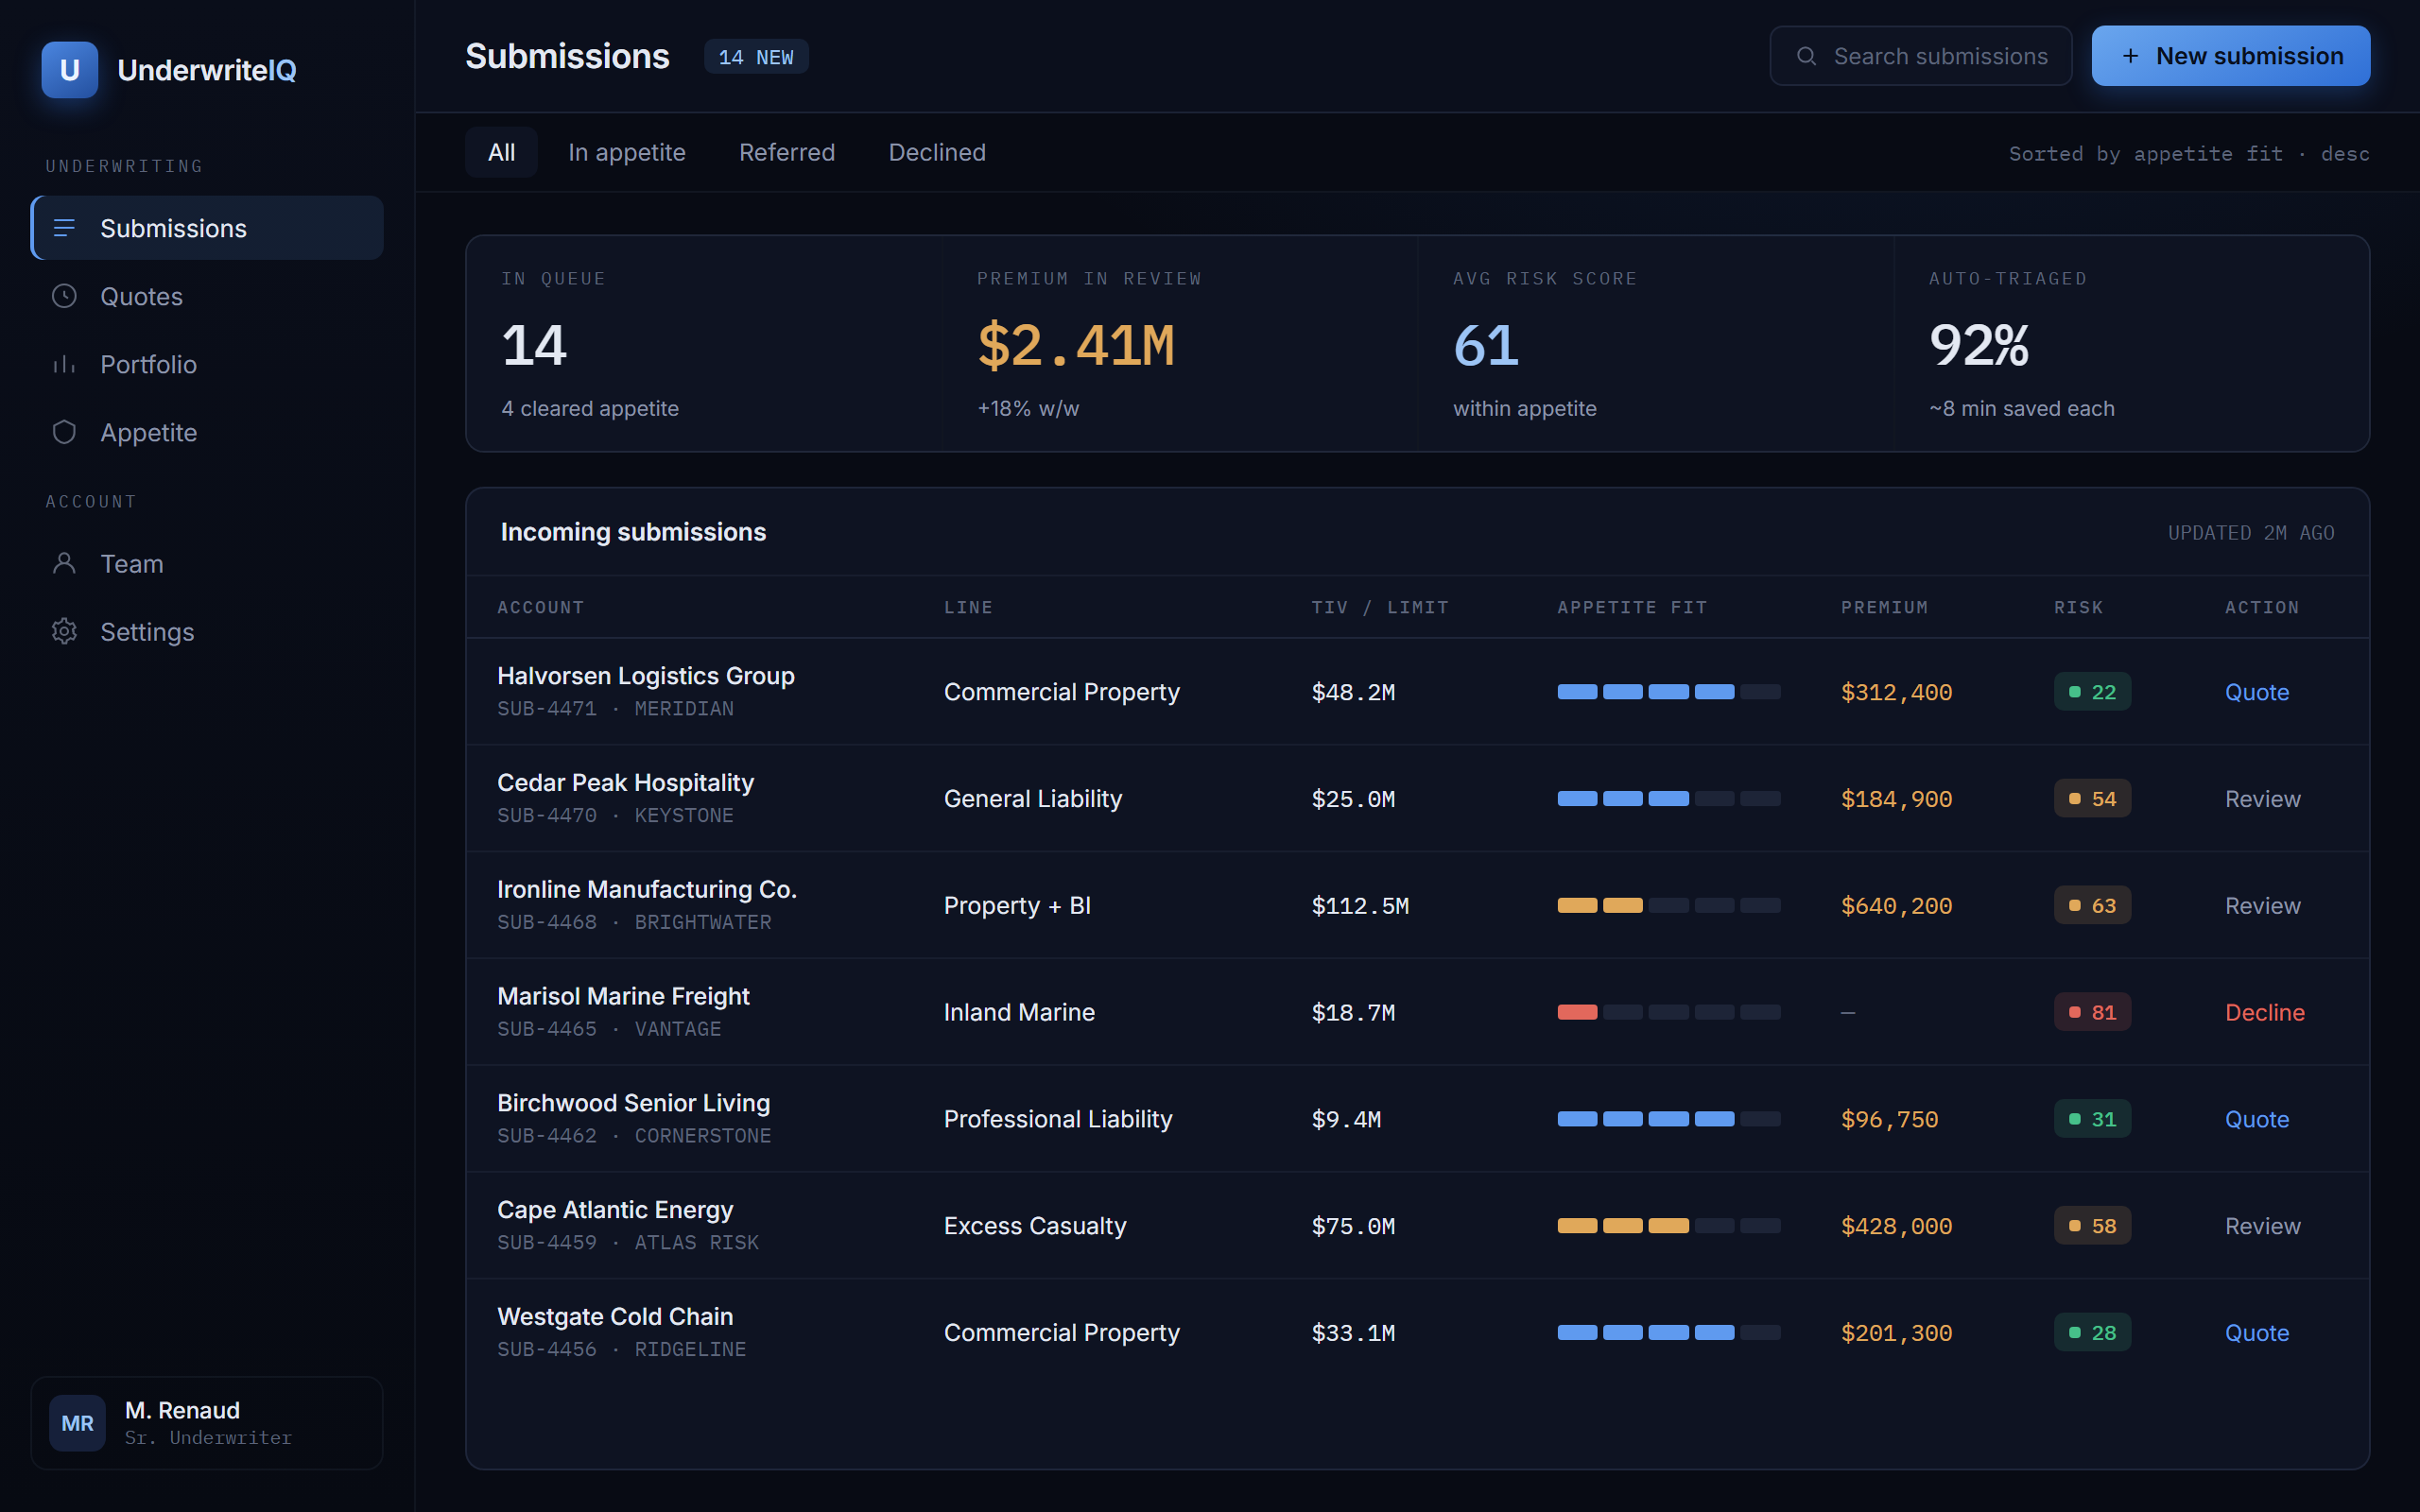Click the MR avatar badge
The image size is (2420, 1512).
click(x=77, y=1422)
